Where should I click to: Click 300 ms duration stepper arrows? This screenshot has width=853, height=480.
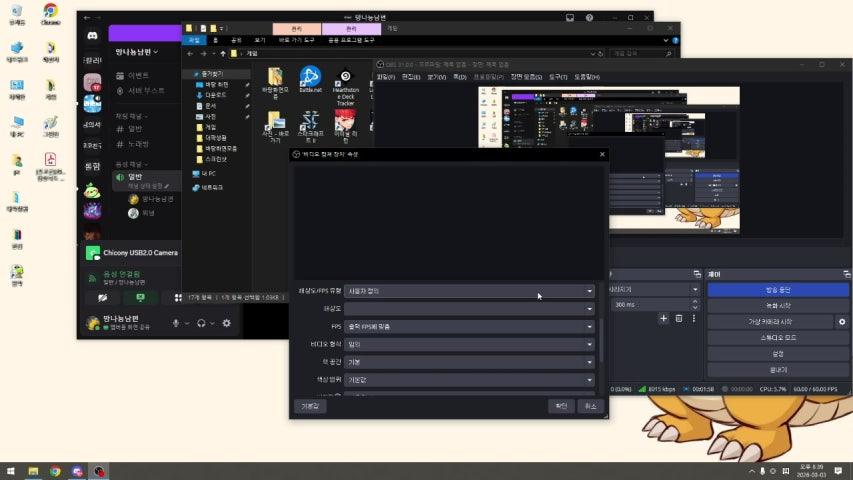tap(695, 305)
